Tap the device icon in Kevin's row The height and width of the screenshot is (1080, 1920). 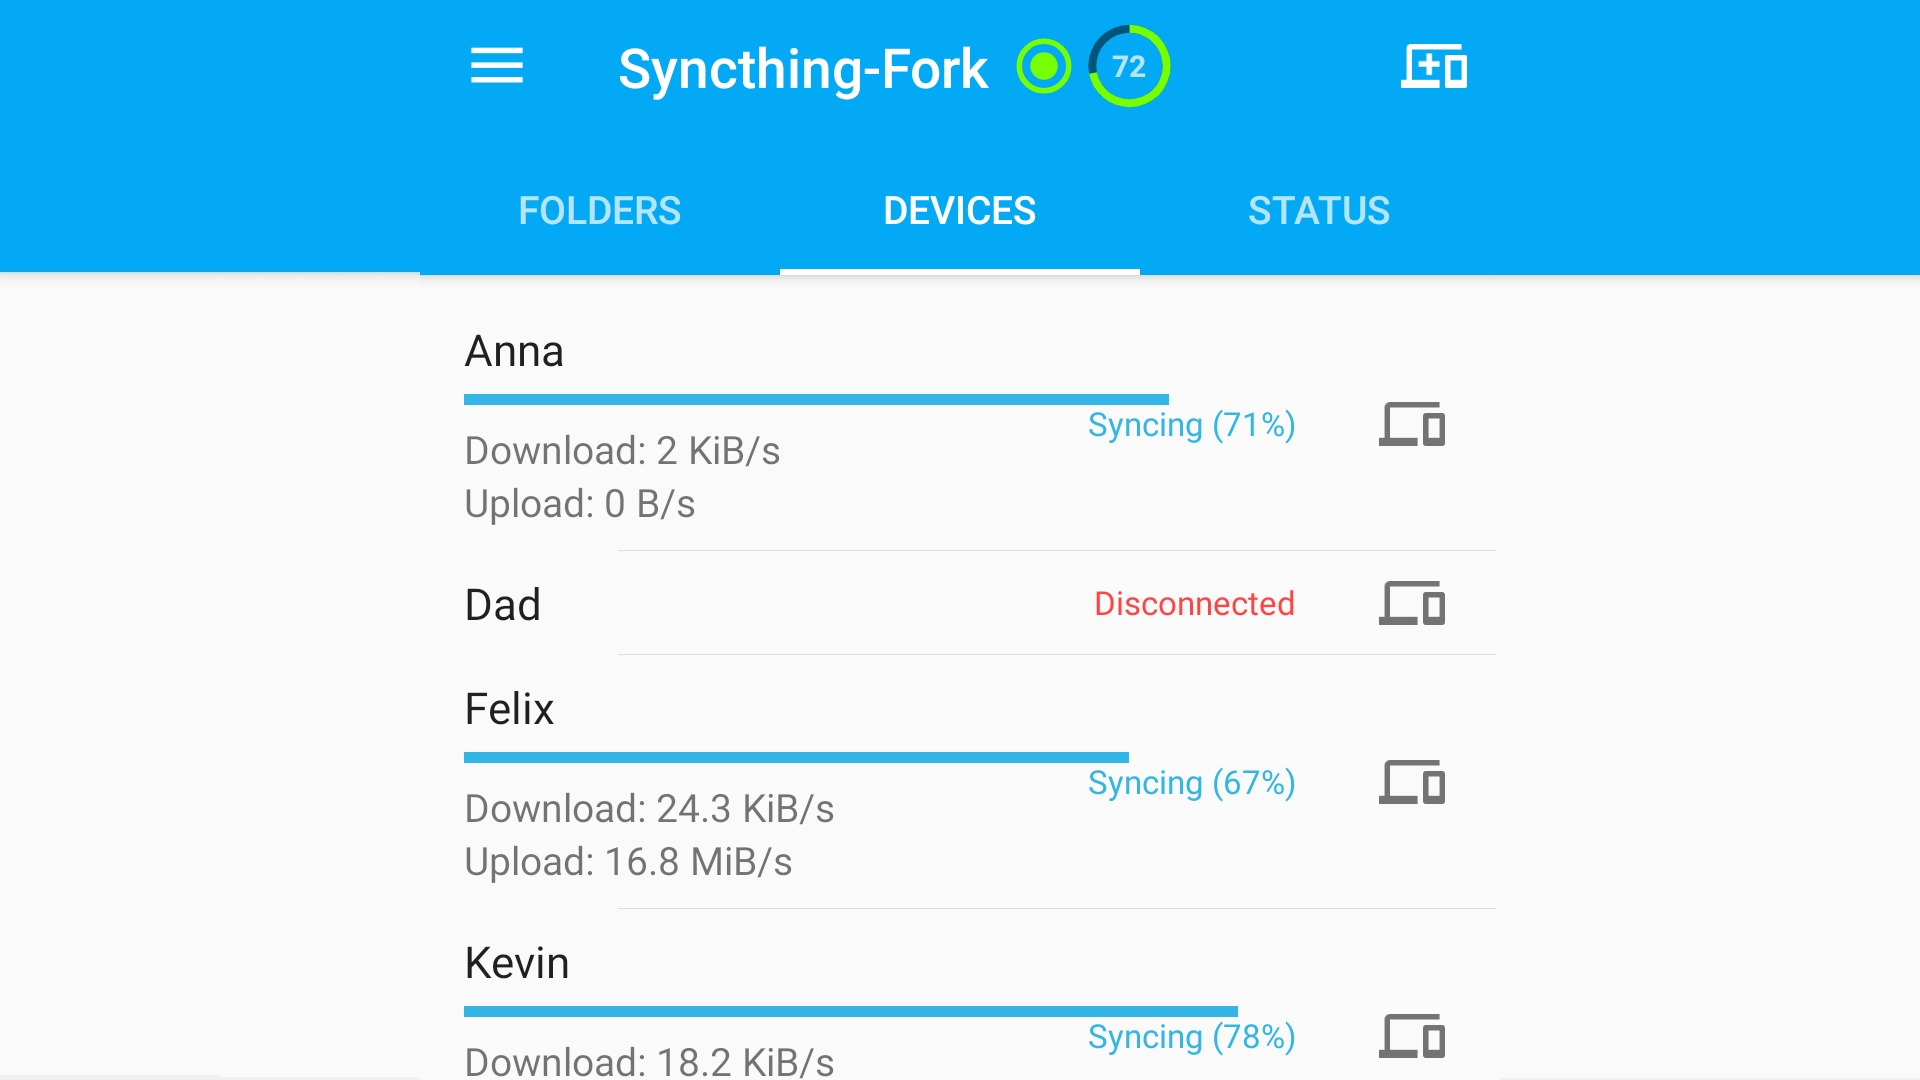pyautogui.click(x=1412, y=1036)
